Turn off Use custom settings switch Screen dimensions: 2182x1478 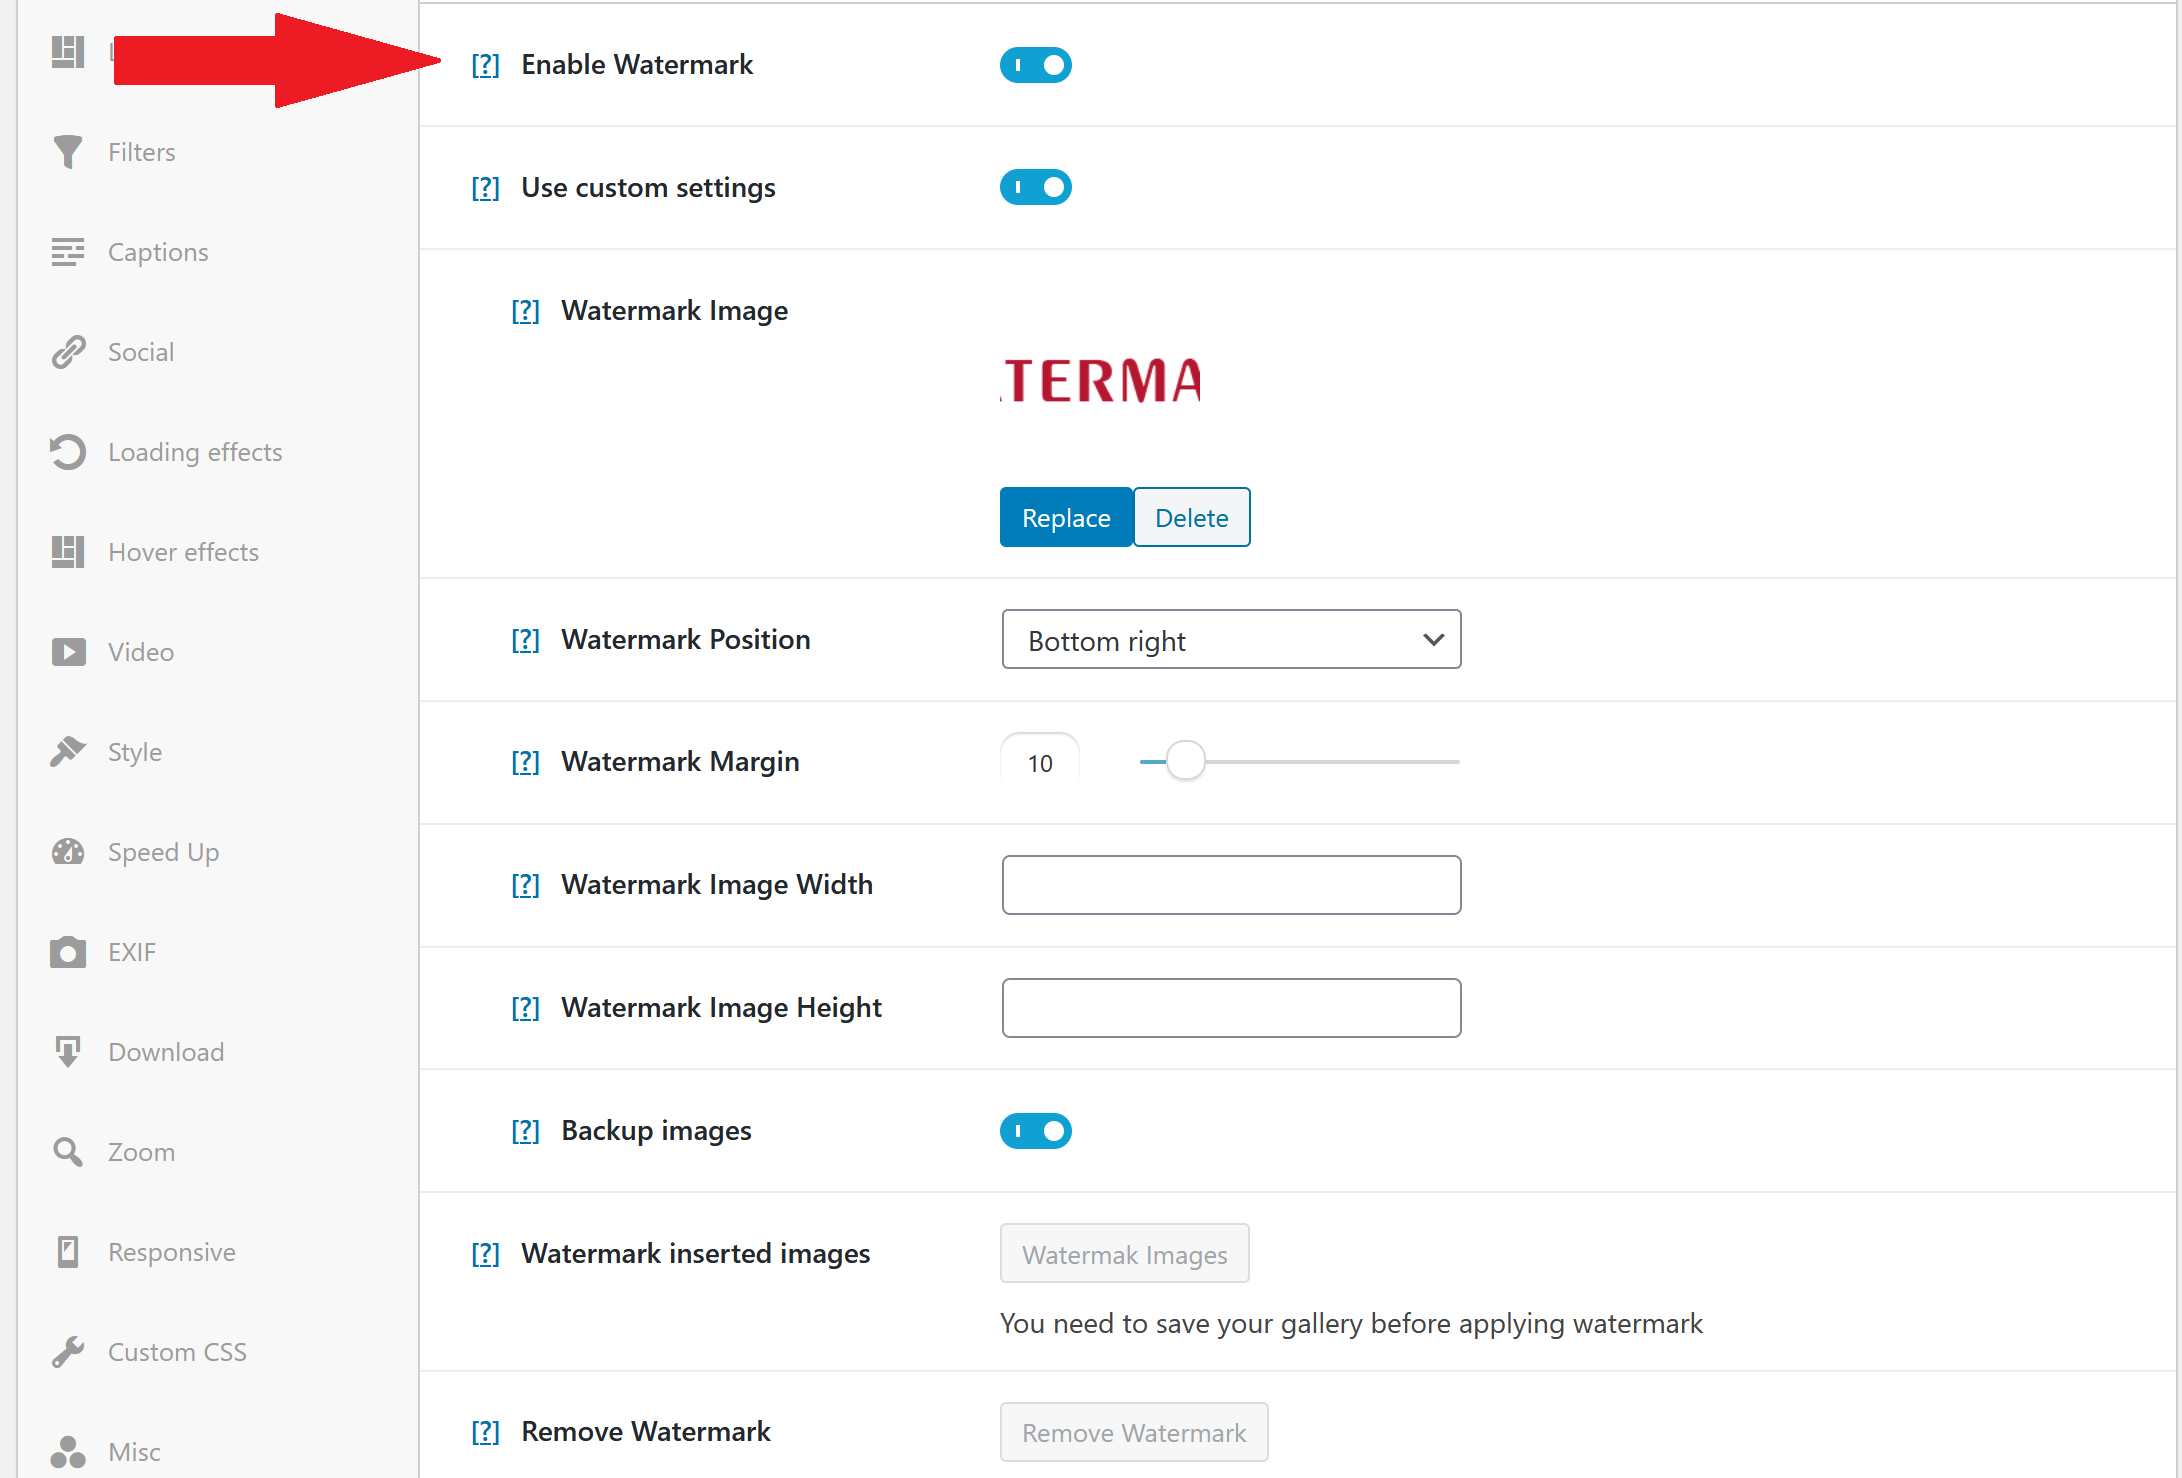1035,187
